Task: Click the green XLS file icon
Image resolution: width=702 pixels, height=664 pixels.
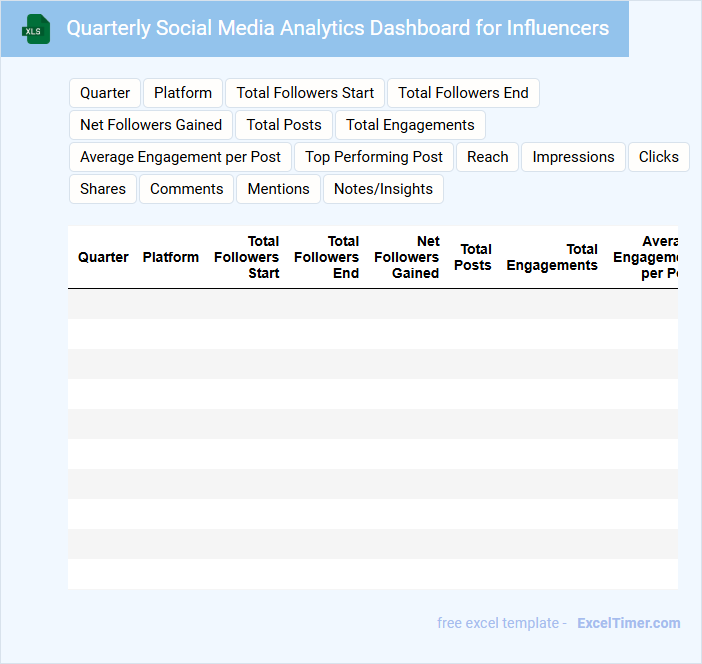Action: click(x=36, y=29)
